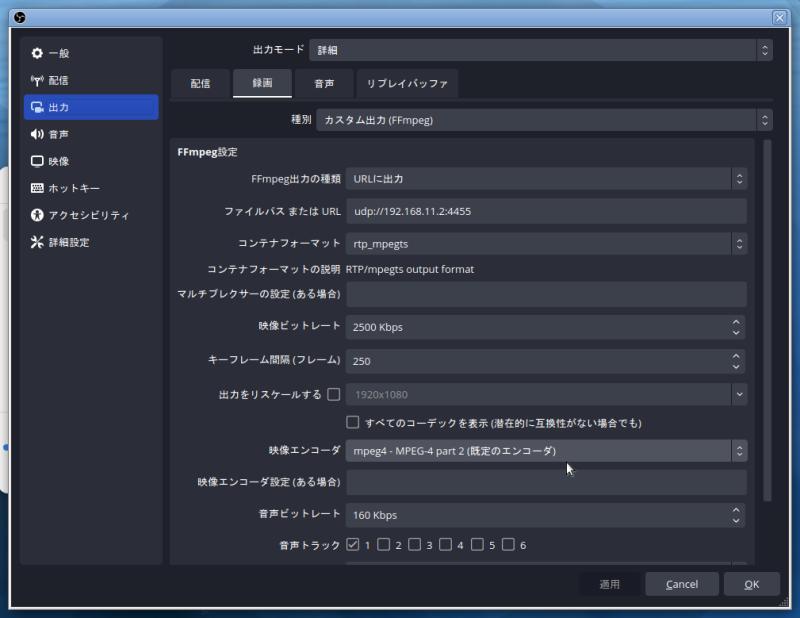Switch to the 音声 output tab
The image size is (800, 618).
pos(323,84)
